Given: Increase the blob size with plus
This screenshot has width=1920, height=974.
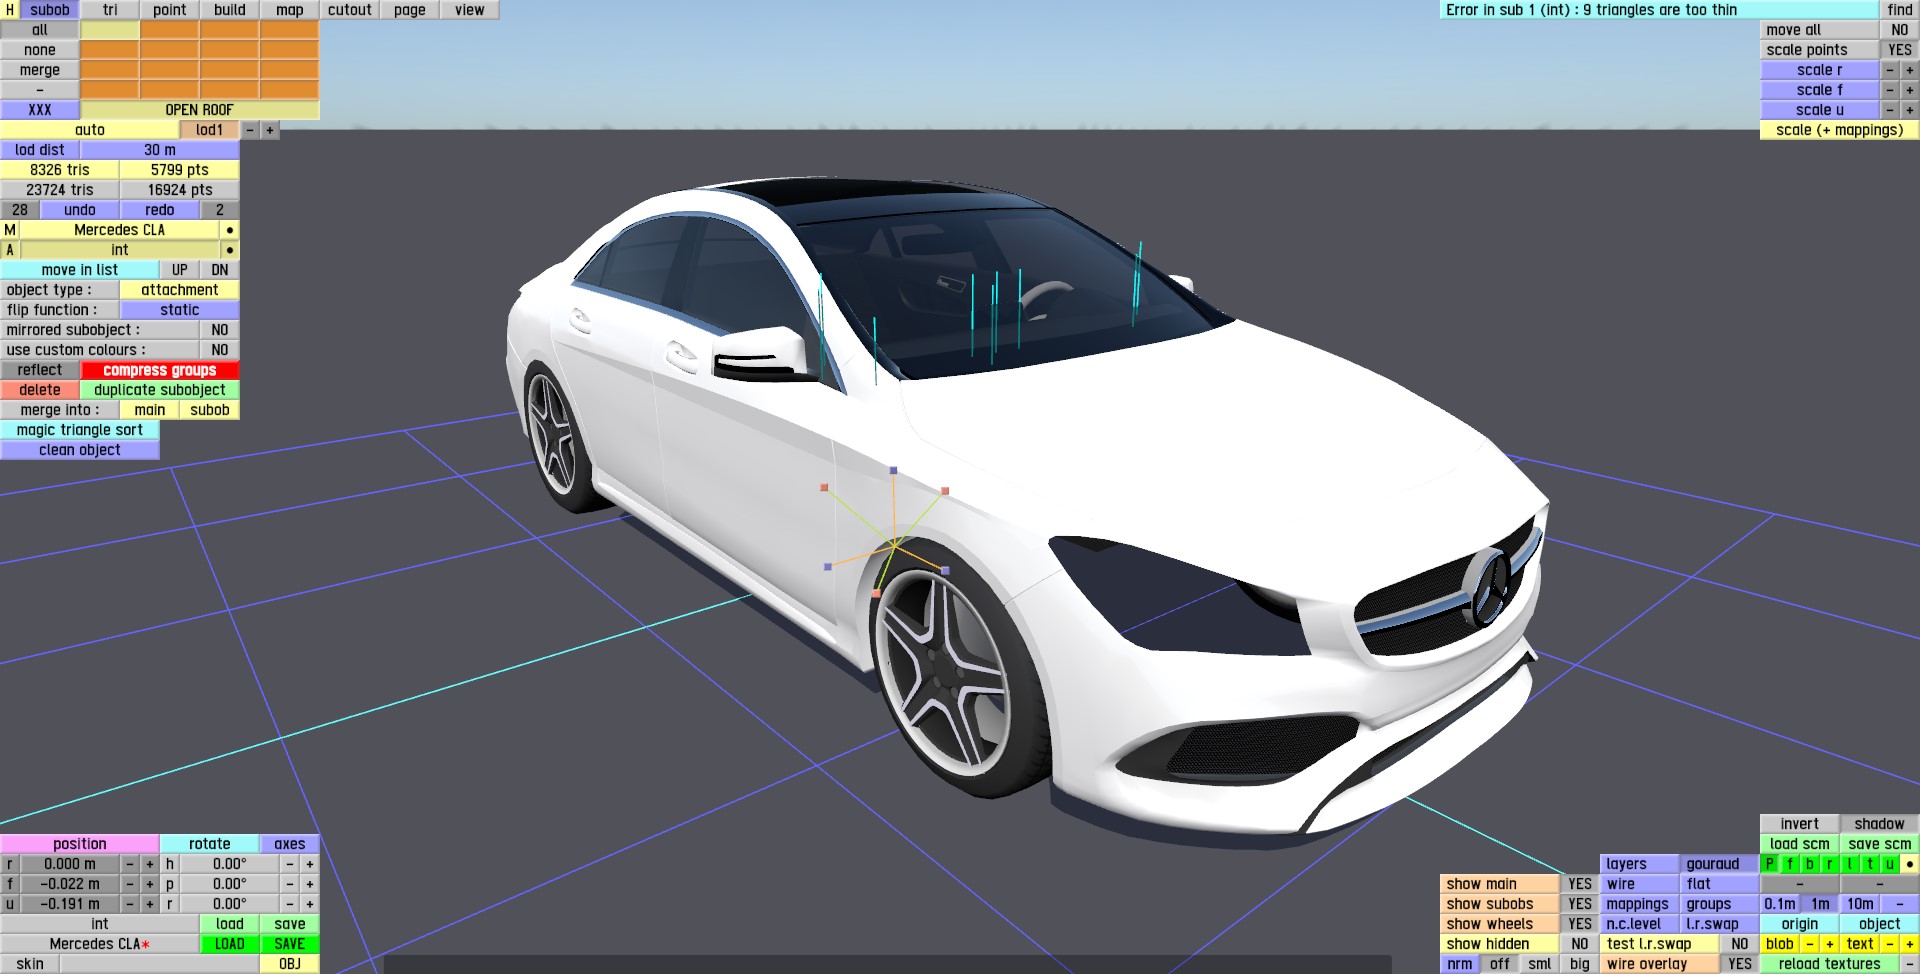Looking at the screenshot, I should (1830, 944).
